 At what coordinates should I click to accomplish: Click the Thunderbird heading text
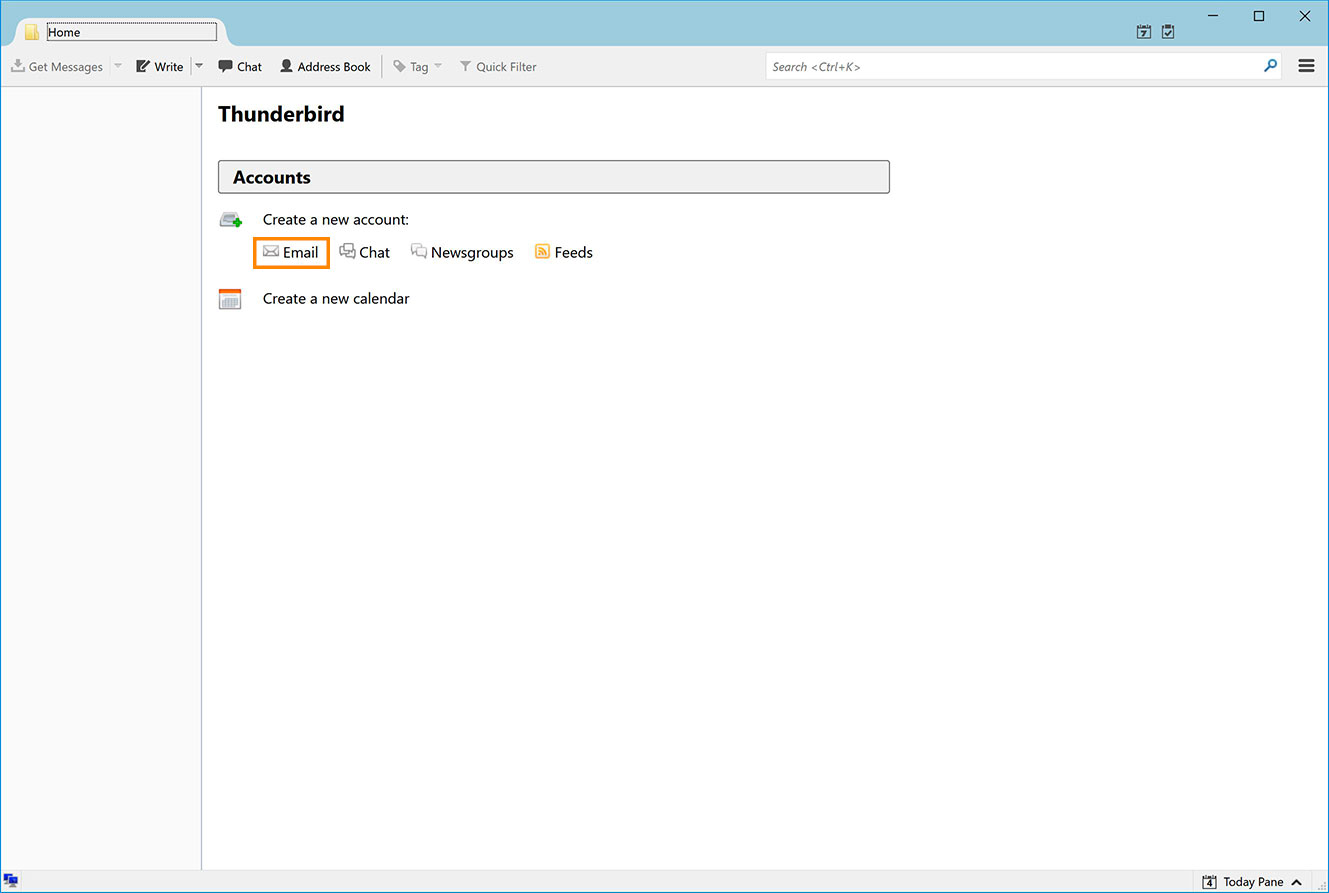pyautogui.click(x=281, y=114)
